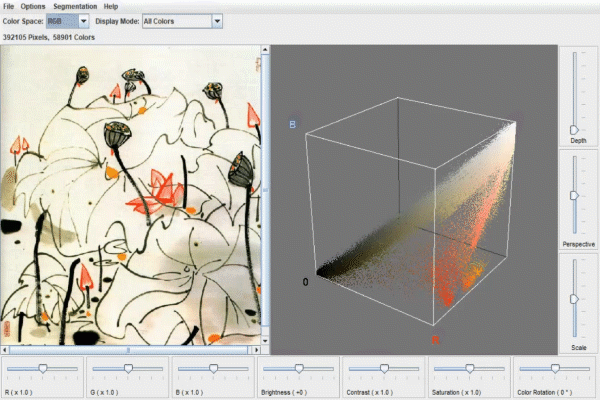Click the Saturation slider handle

(470, 368)
